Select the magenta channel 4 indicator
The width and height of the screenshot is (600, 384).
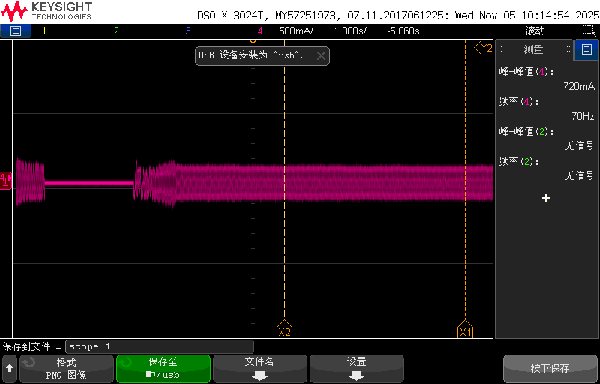260,31
